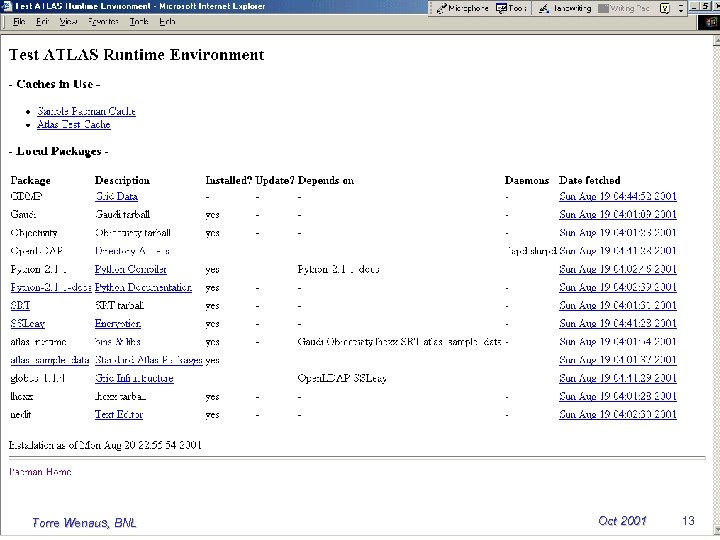Screen dimensions: 720x540
Task: Open the GDMP row date fetched link
Action: pos(618,197)
